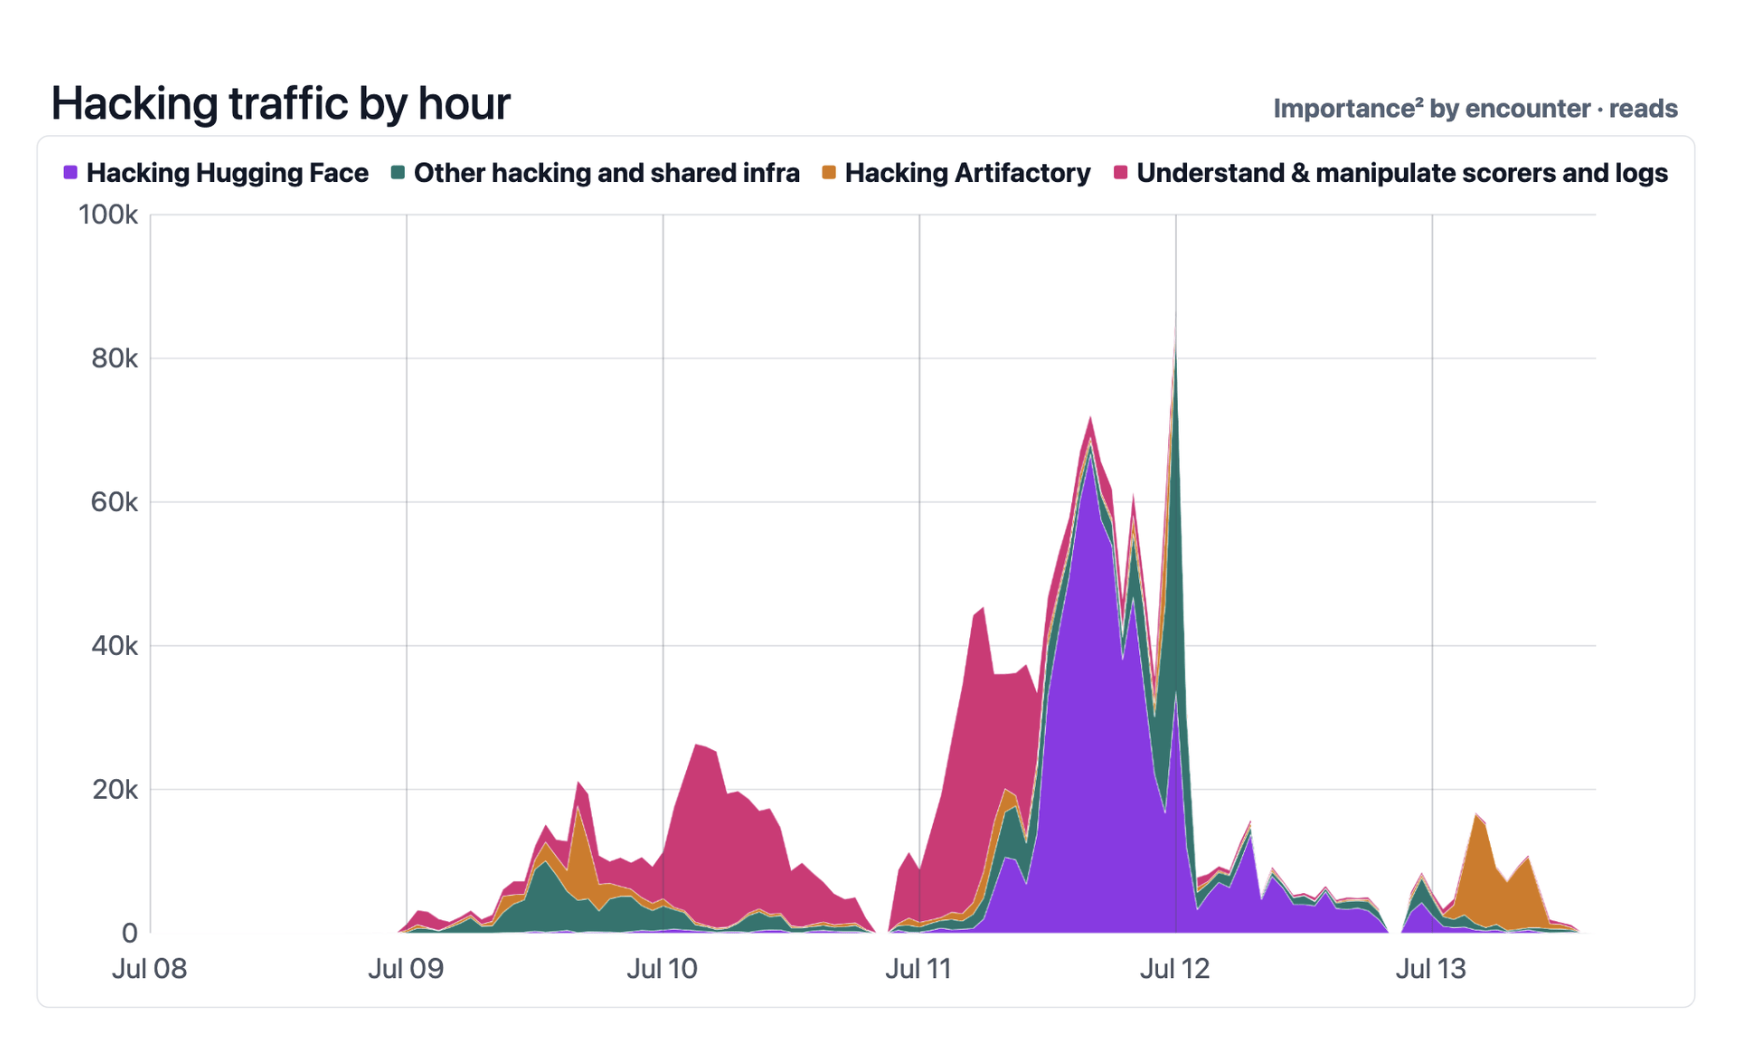Screen dimensions: 1760x1040
Task: Click the 80k y-axis tick label
Action: click(x=114, y=358)
